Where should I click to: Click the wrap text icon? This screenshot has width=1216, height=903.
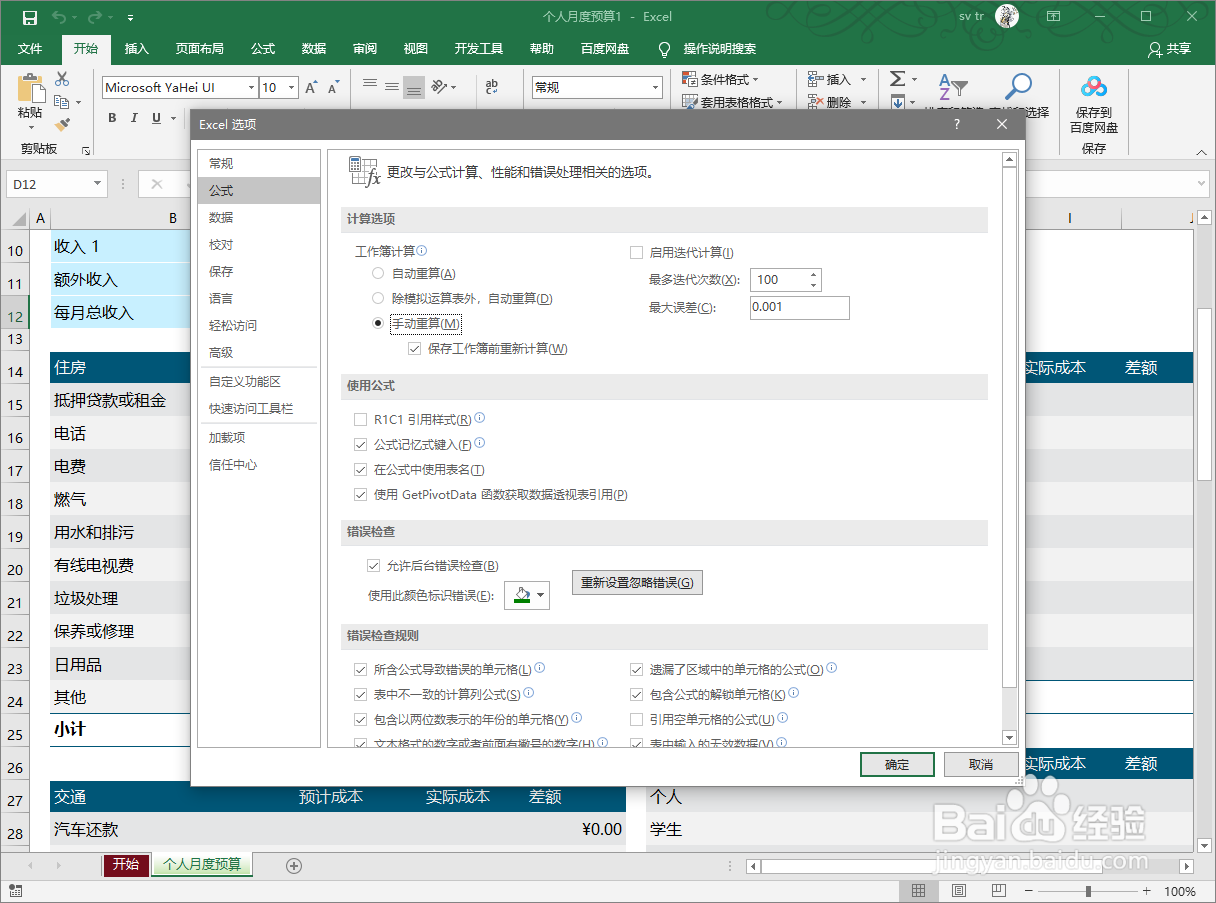[492, 87]
